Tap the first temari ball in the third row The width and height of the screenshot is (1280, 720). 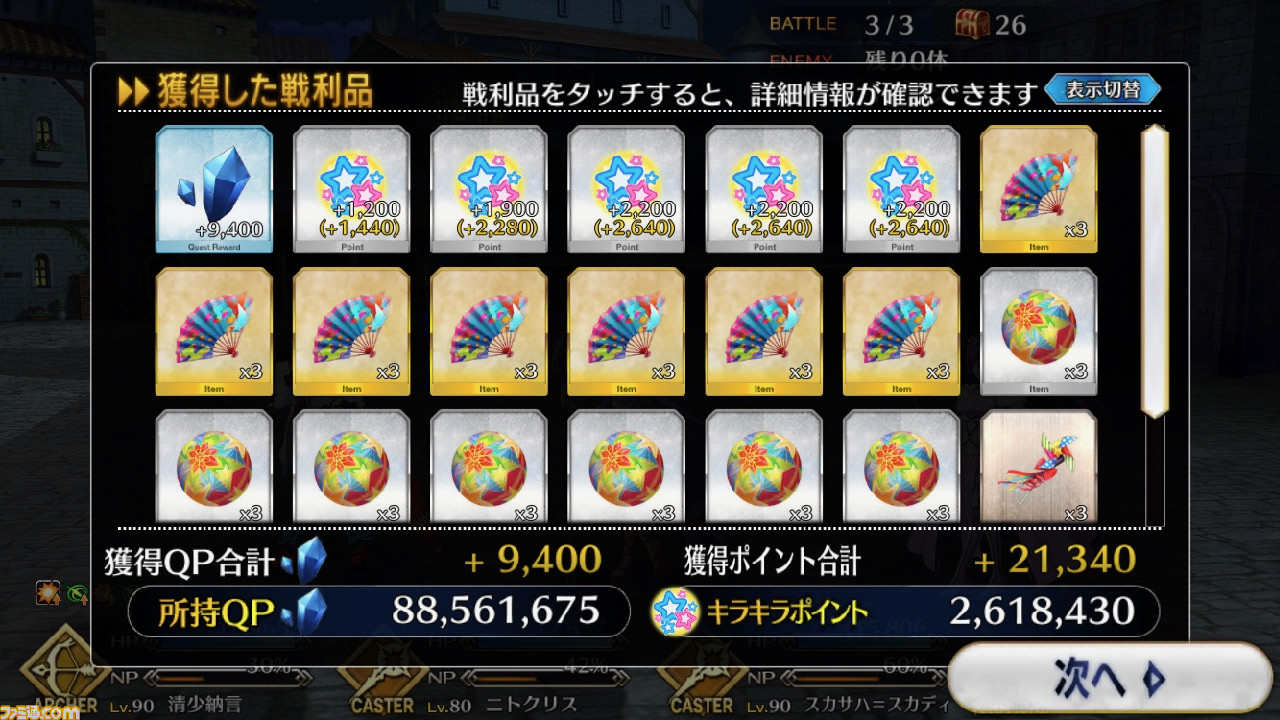[214, 467]
